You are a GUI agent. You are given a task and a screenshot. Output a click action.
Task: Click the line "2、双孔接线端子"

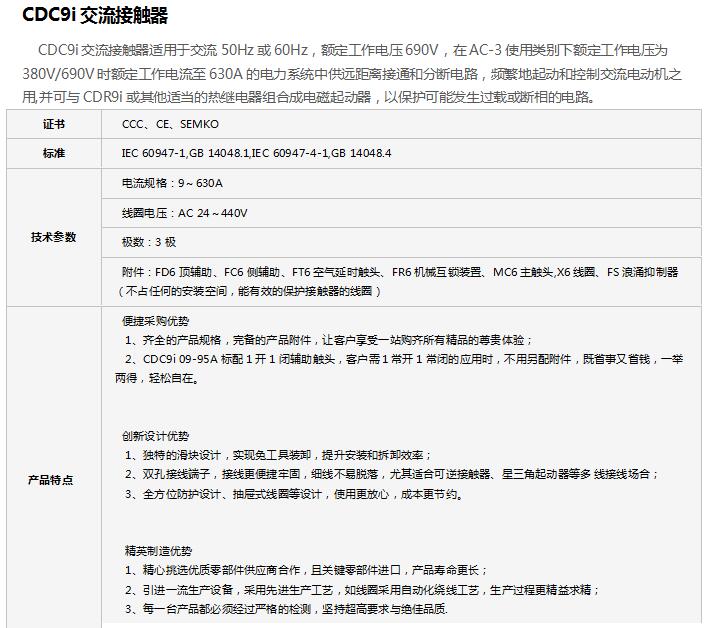pyautogui.click(x=392, y=474)
